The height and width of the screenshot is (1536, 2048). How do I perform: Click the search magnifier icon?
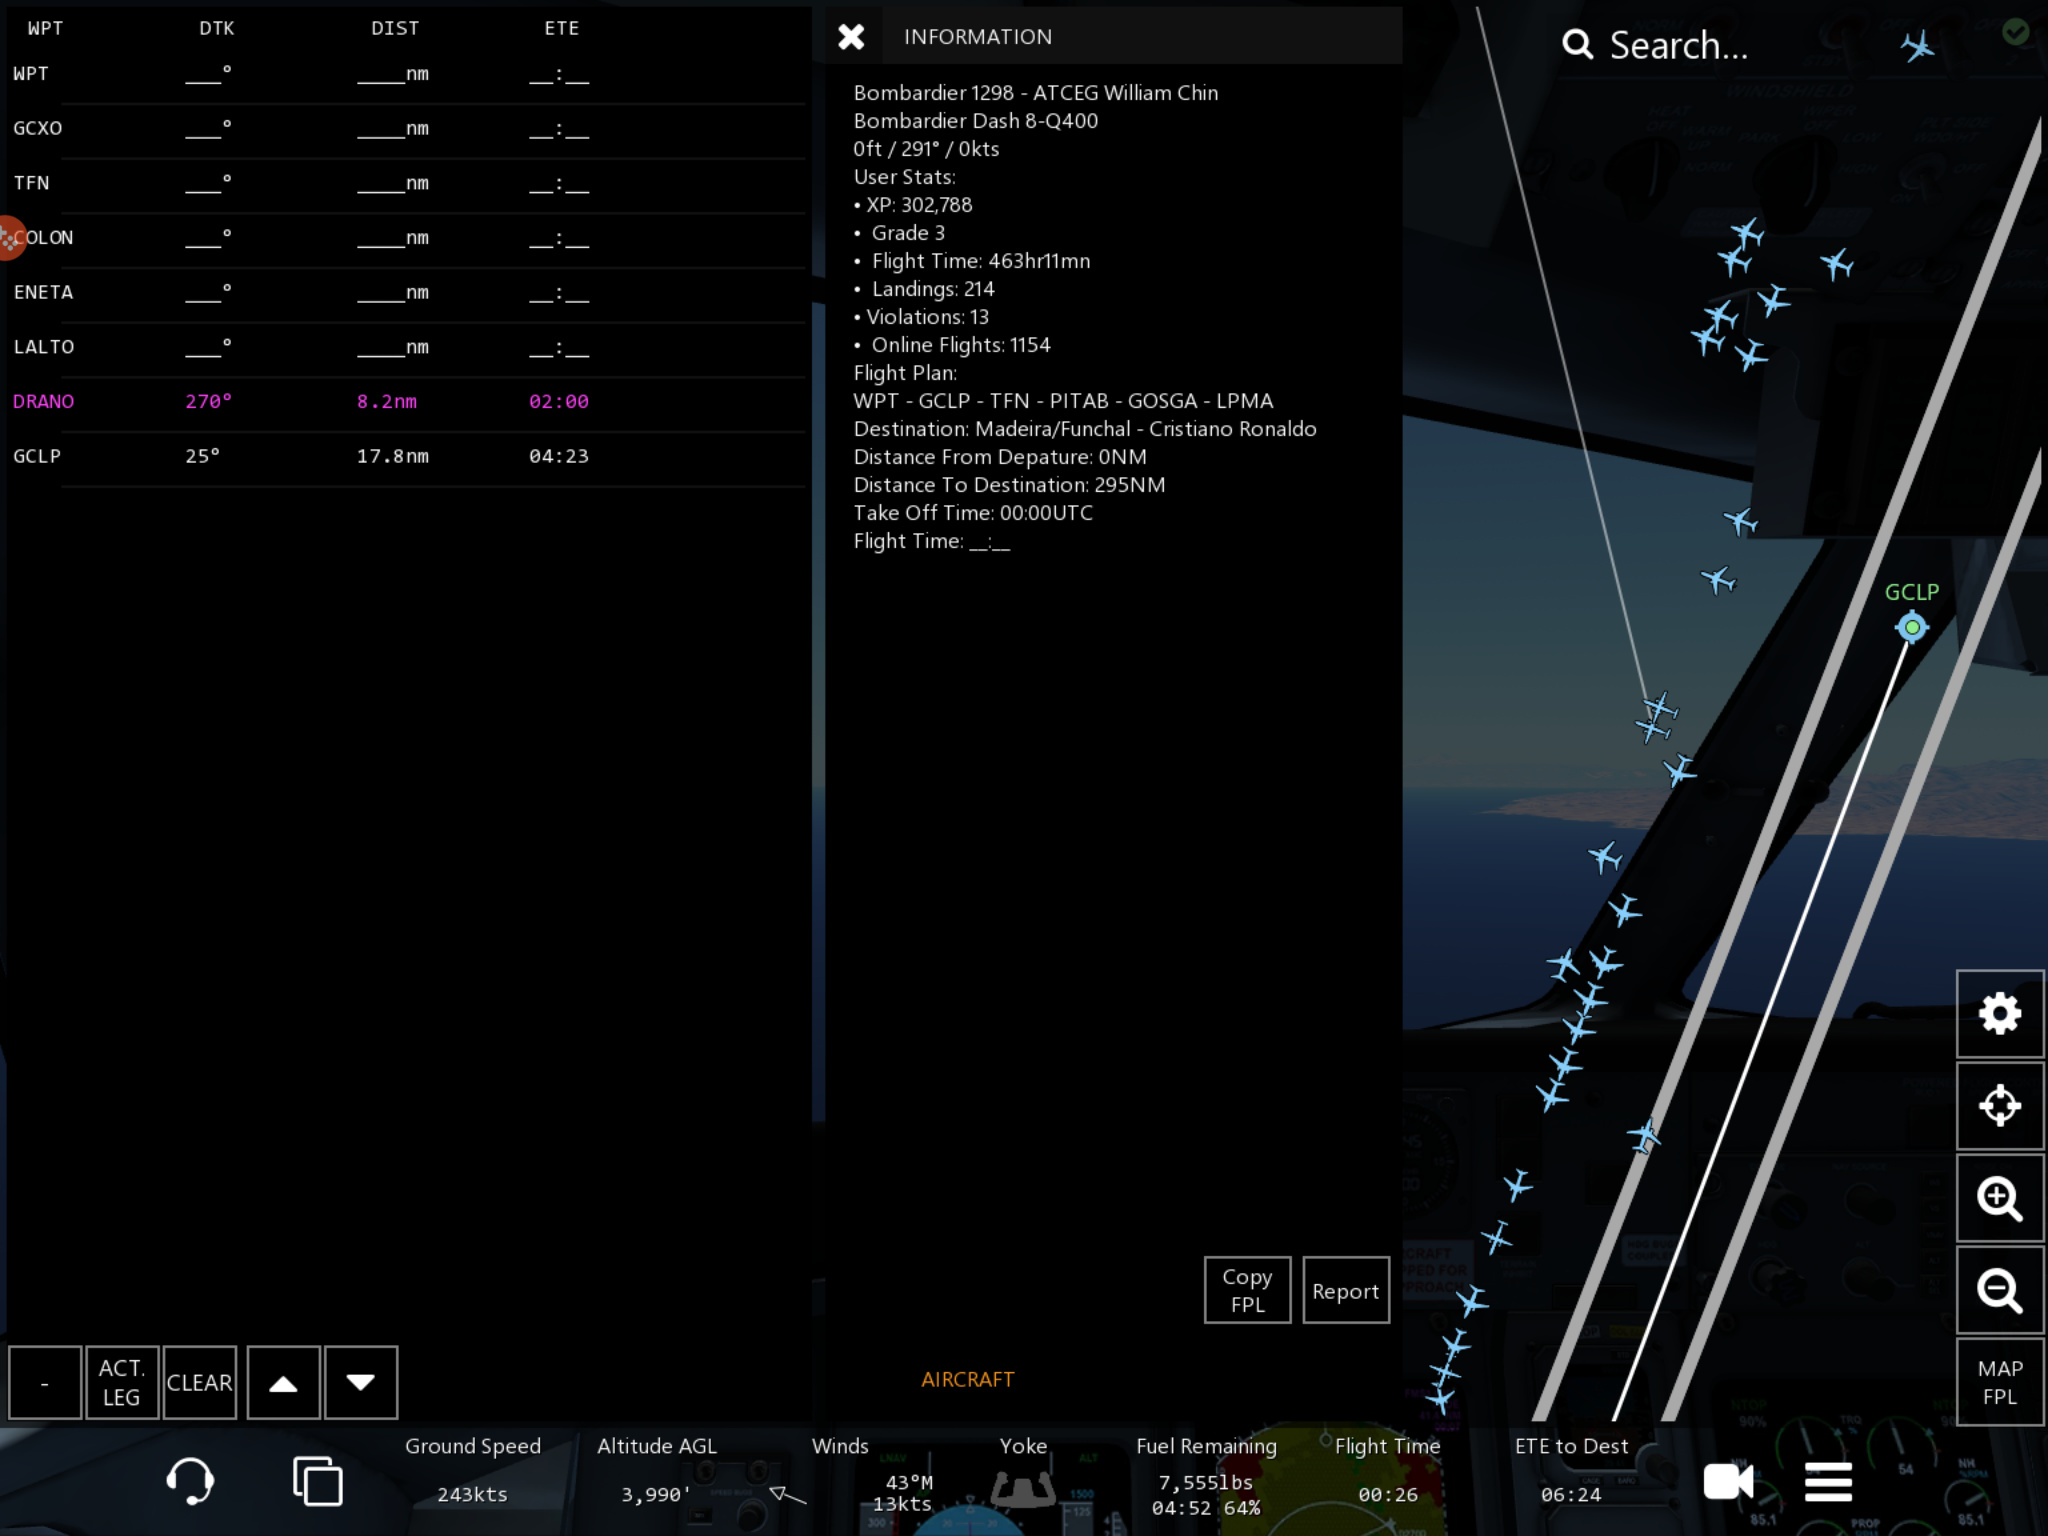click(x=1577, y=45)
